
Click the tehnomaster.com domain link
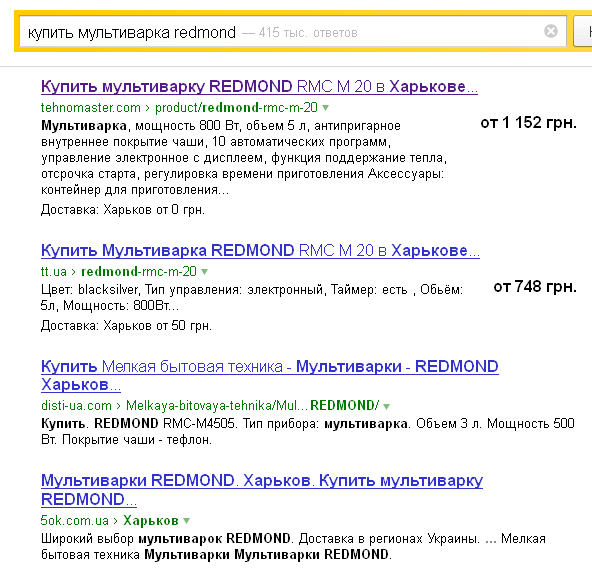91,108
